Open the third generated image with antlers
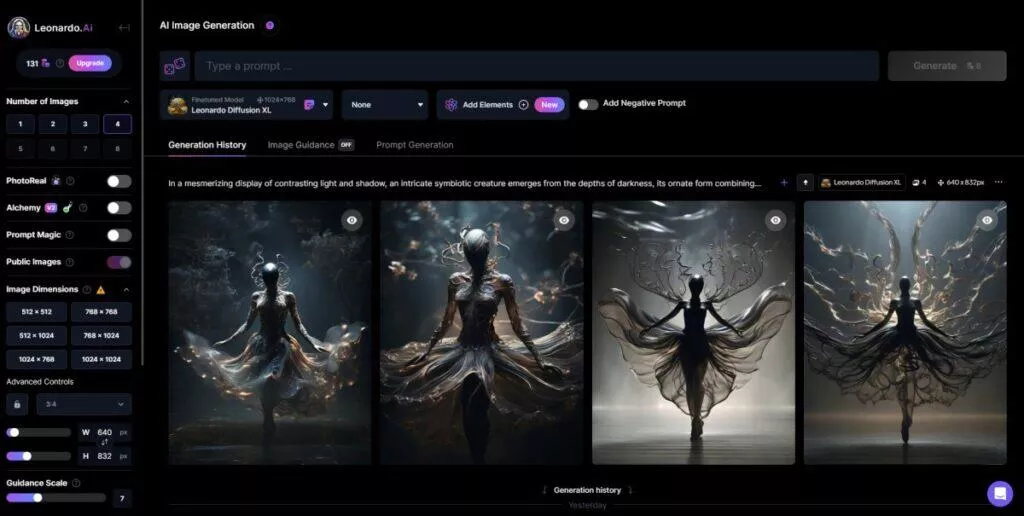1024x516 pixels. (694, 332)
